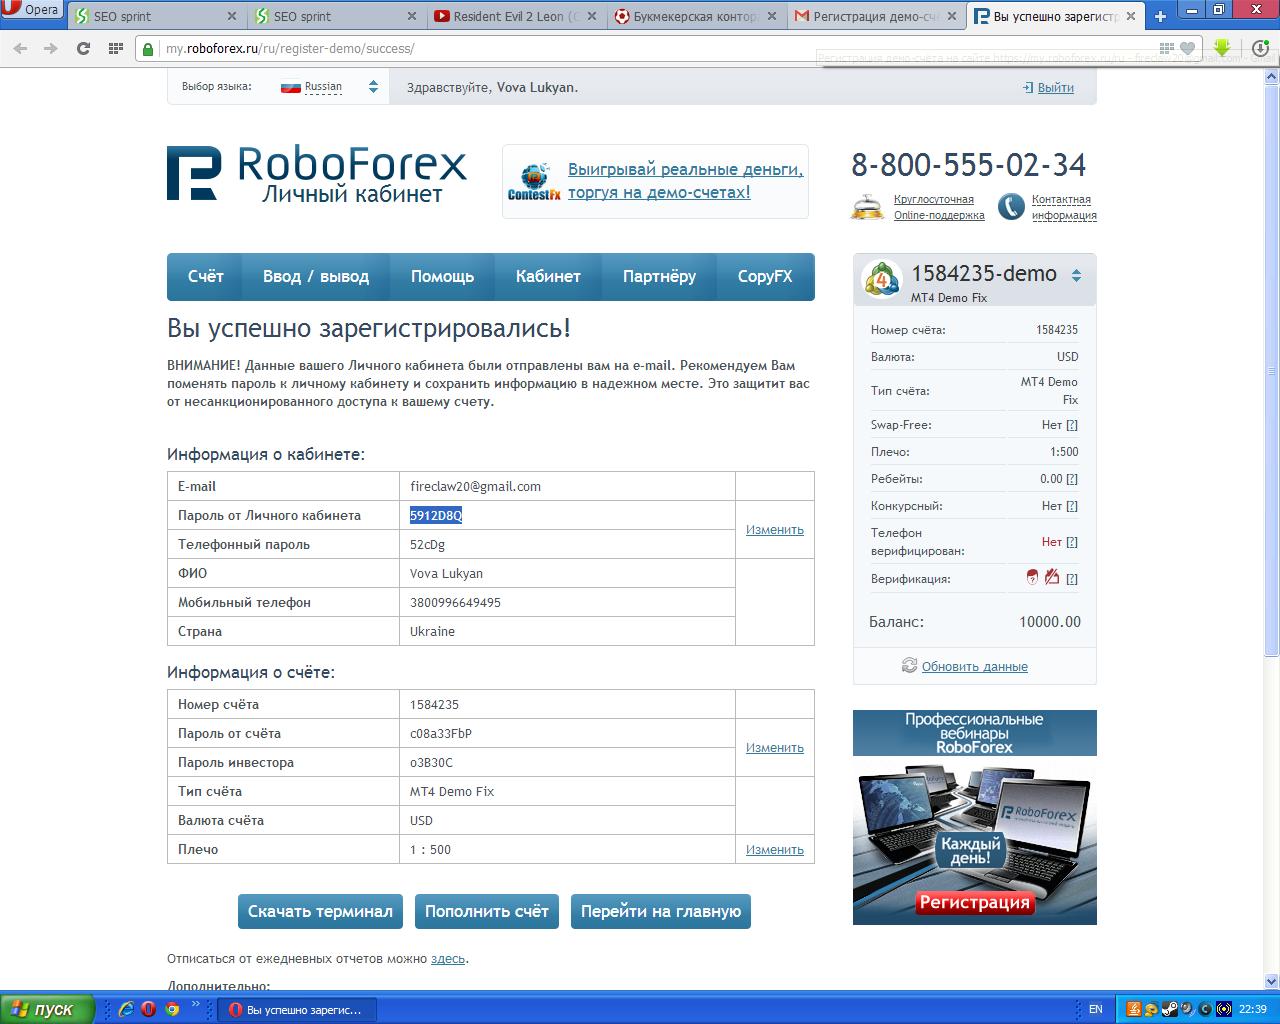Launch Internet Explorer from quick launch
This screenshot has width=1280, height=1024.
[126, 1009]
